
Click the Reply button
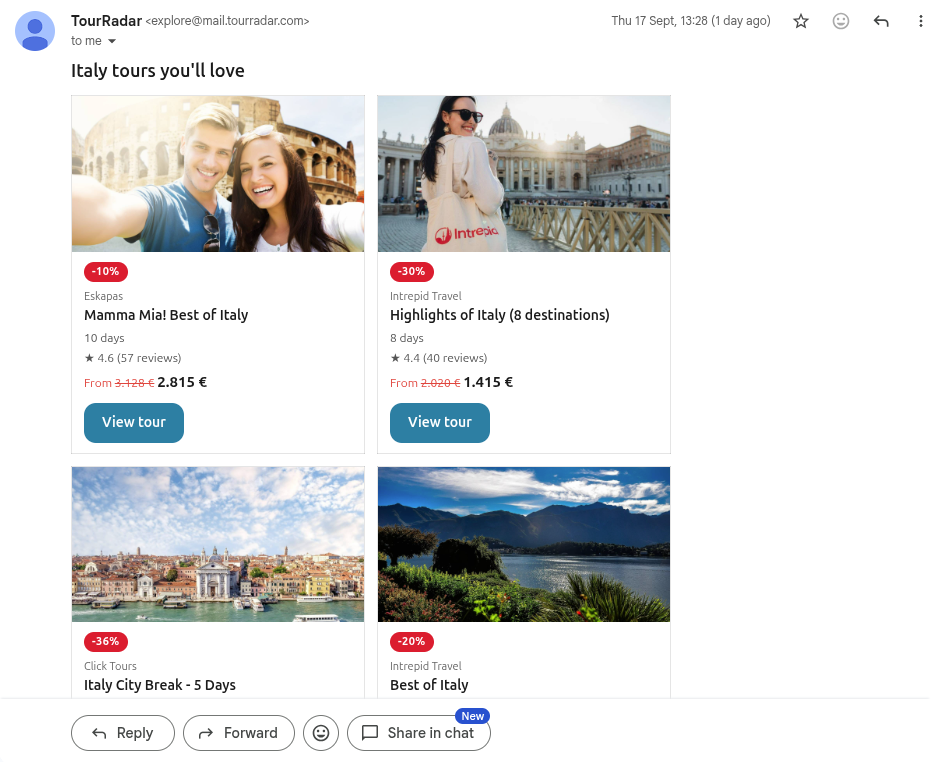coord(123,733)
